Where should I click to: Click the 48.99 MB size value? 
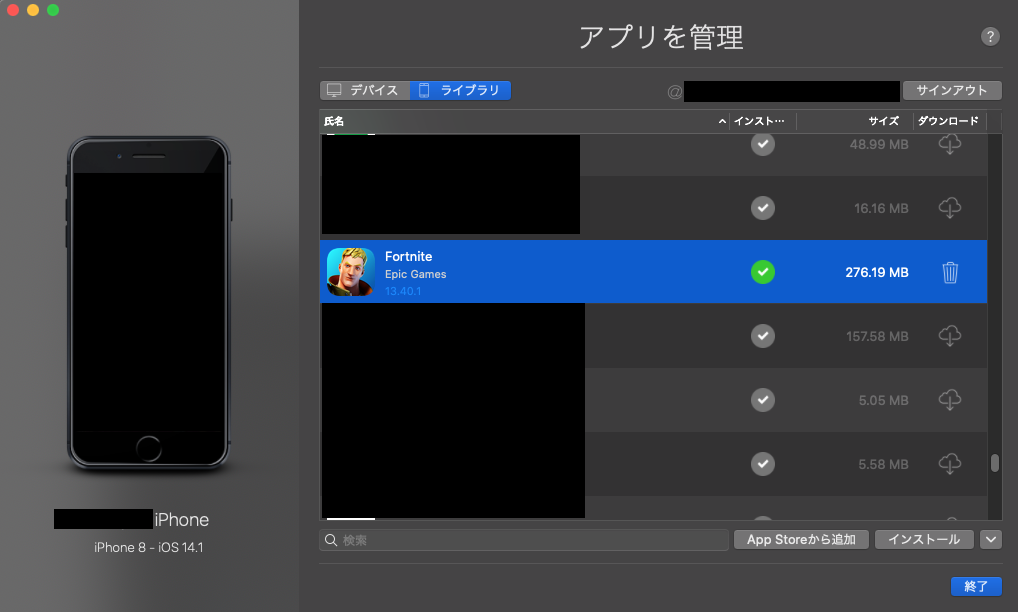pyautogui.click(x=879, y=145)
